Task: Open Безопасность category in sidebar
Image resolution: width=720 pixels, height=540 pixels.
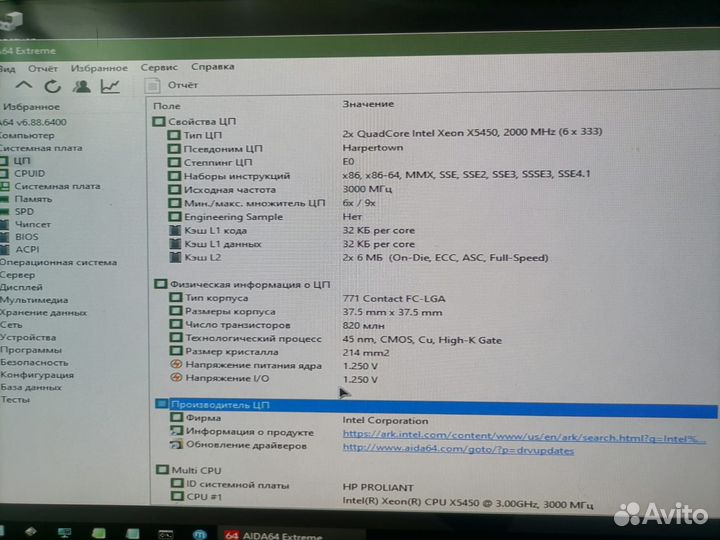Action: [34, 362]
